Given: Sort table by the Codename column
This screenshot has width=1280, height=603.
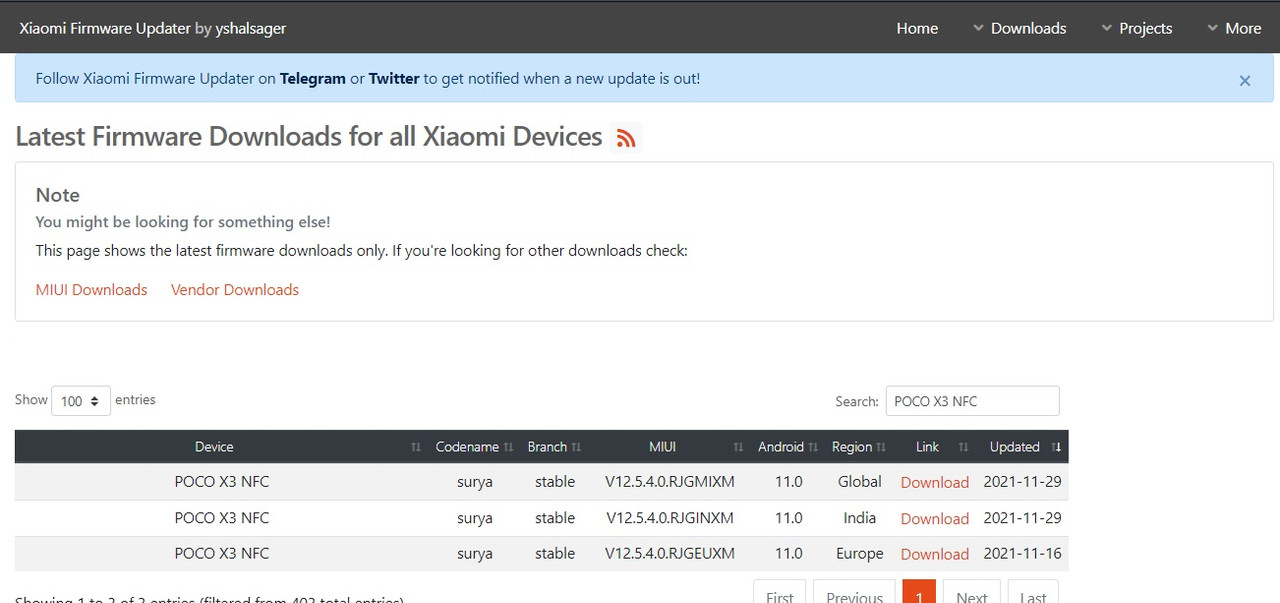Looking at the screenshot, I should coord(475,447).
